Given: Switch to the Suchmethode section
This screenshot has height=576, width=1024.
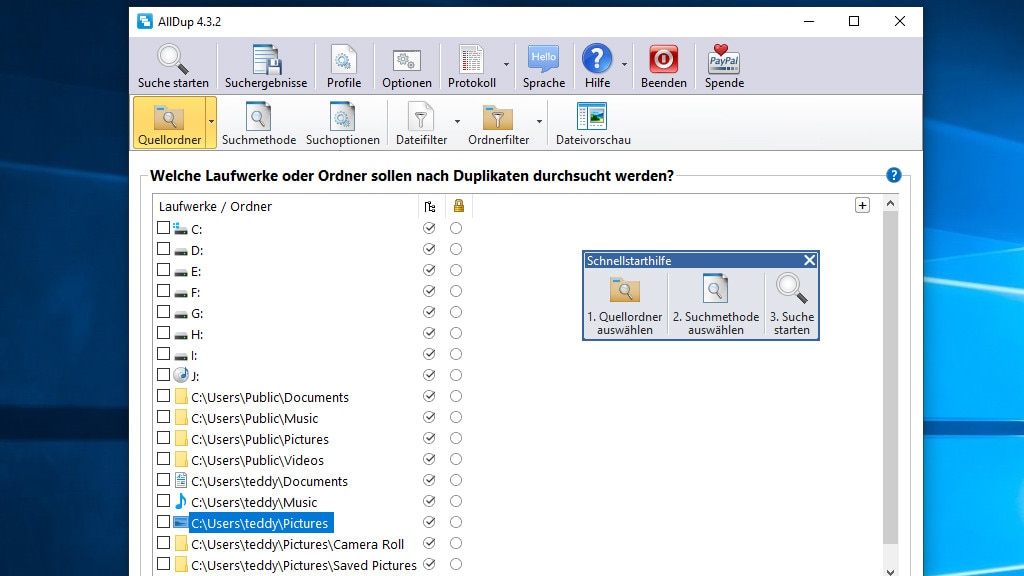Looking at the screenshot, I should click(x=258, y=122).
